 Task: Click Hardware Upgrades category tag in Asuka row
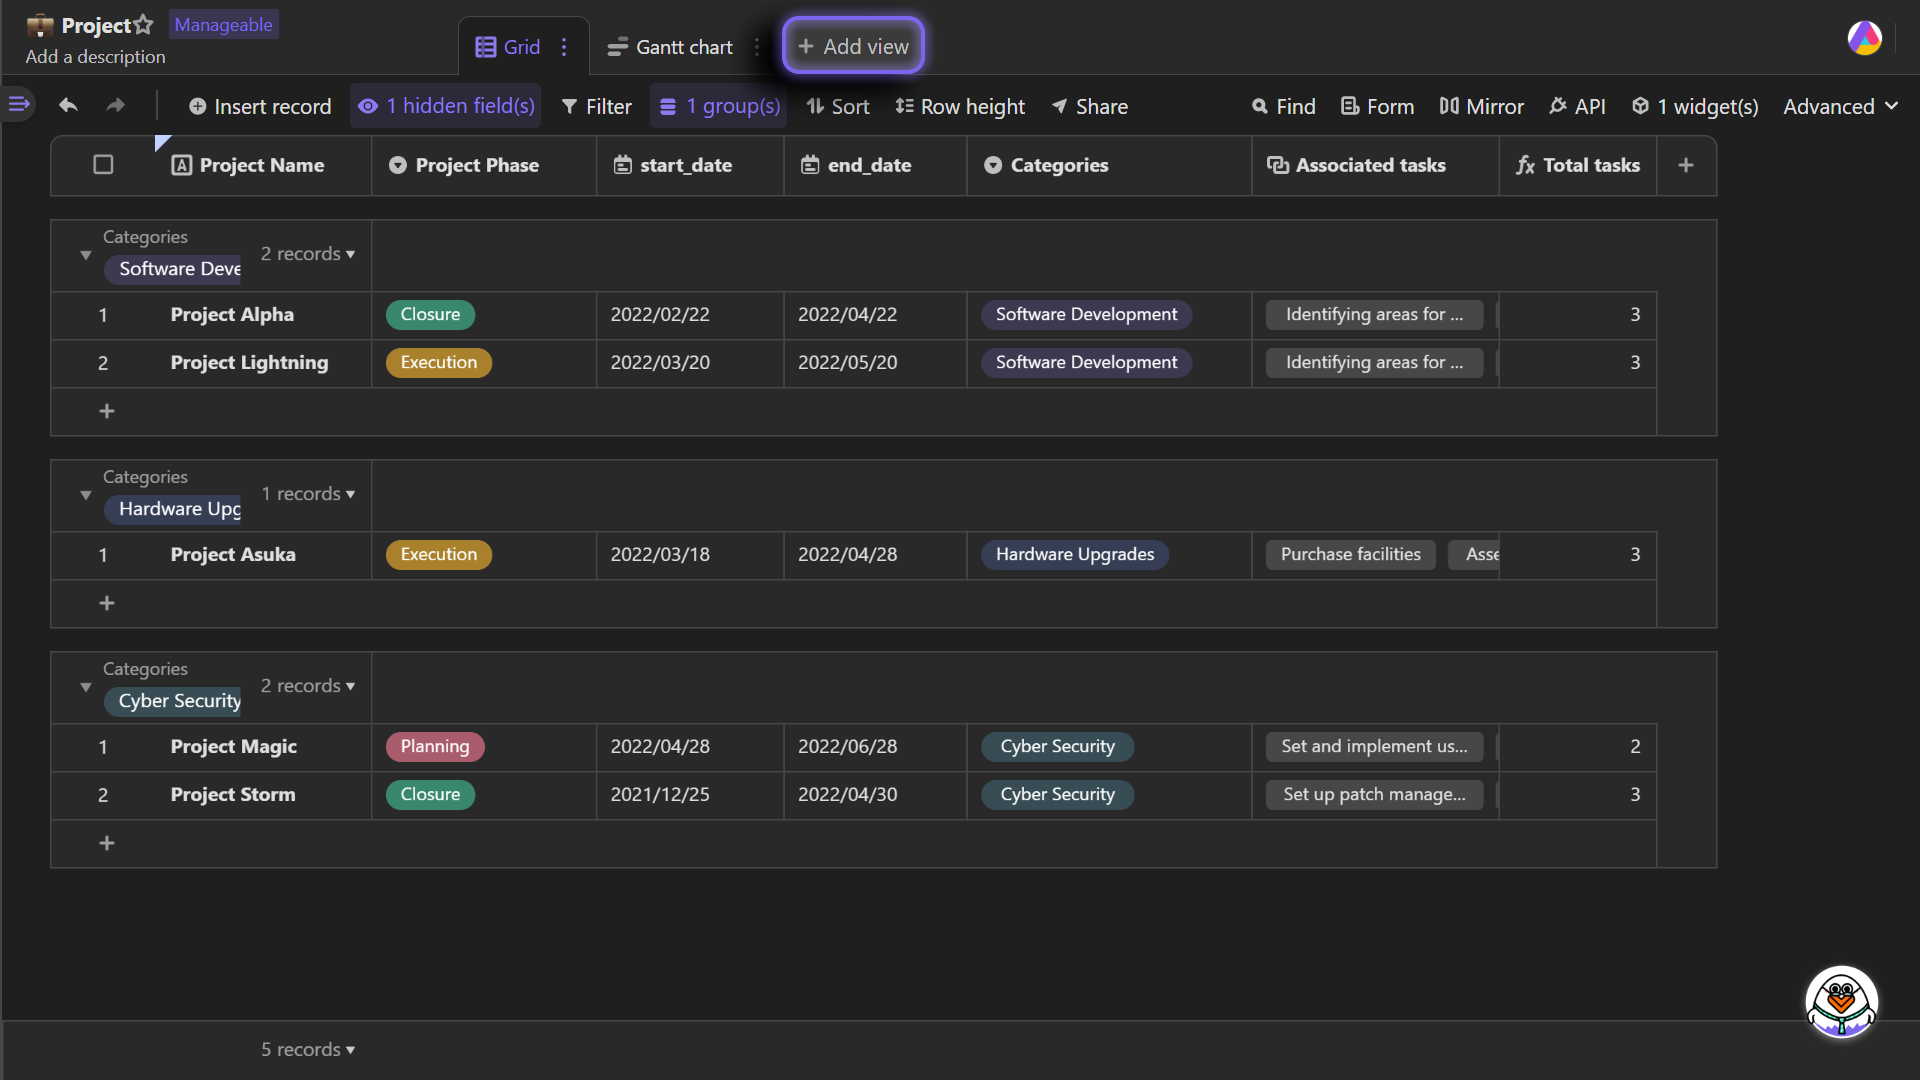click(1075, 554)
